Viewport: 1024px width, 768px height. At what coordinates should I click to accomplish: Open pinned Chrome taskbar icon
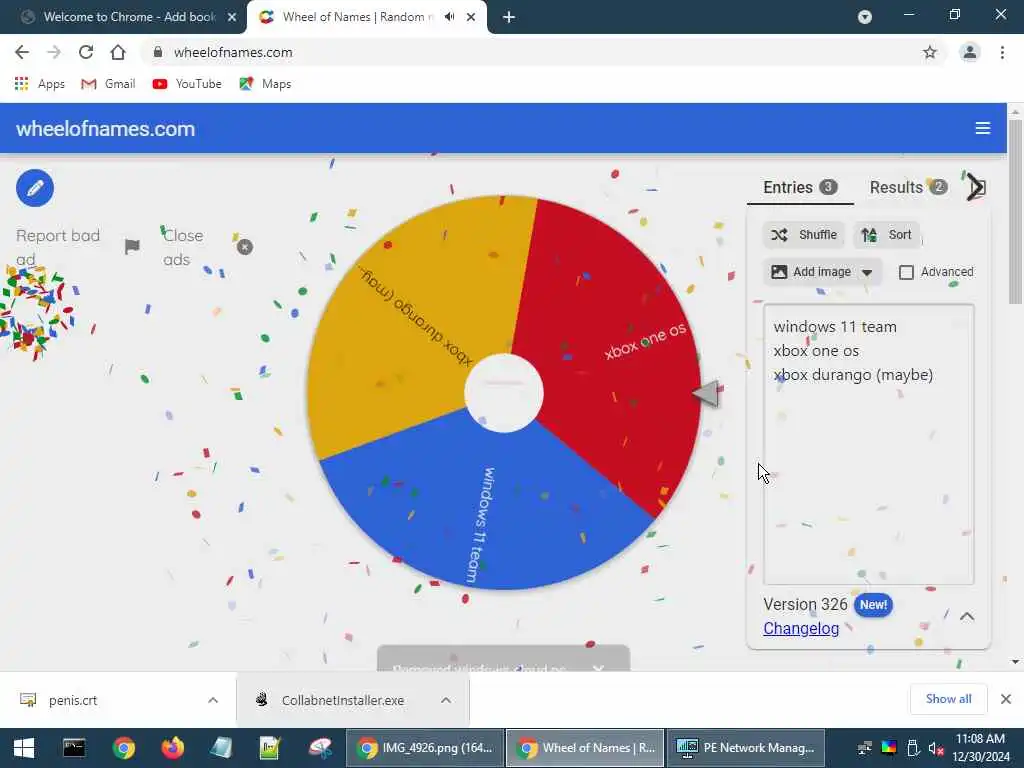coord(123,748)
